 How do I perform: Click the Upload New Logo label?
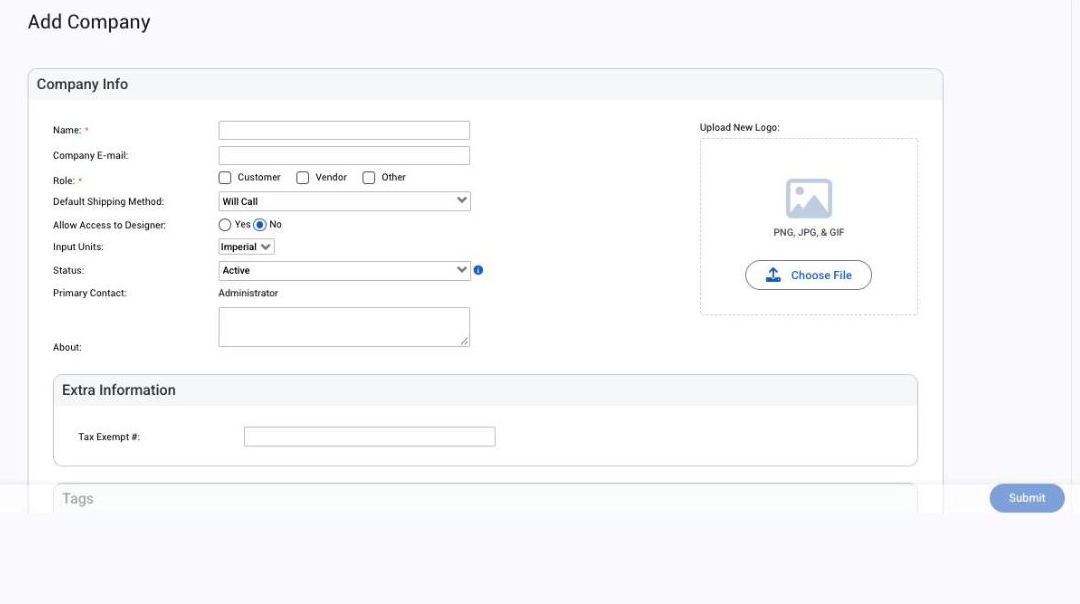coord(739,127)
